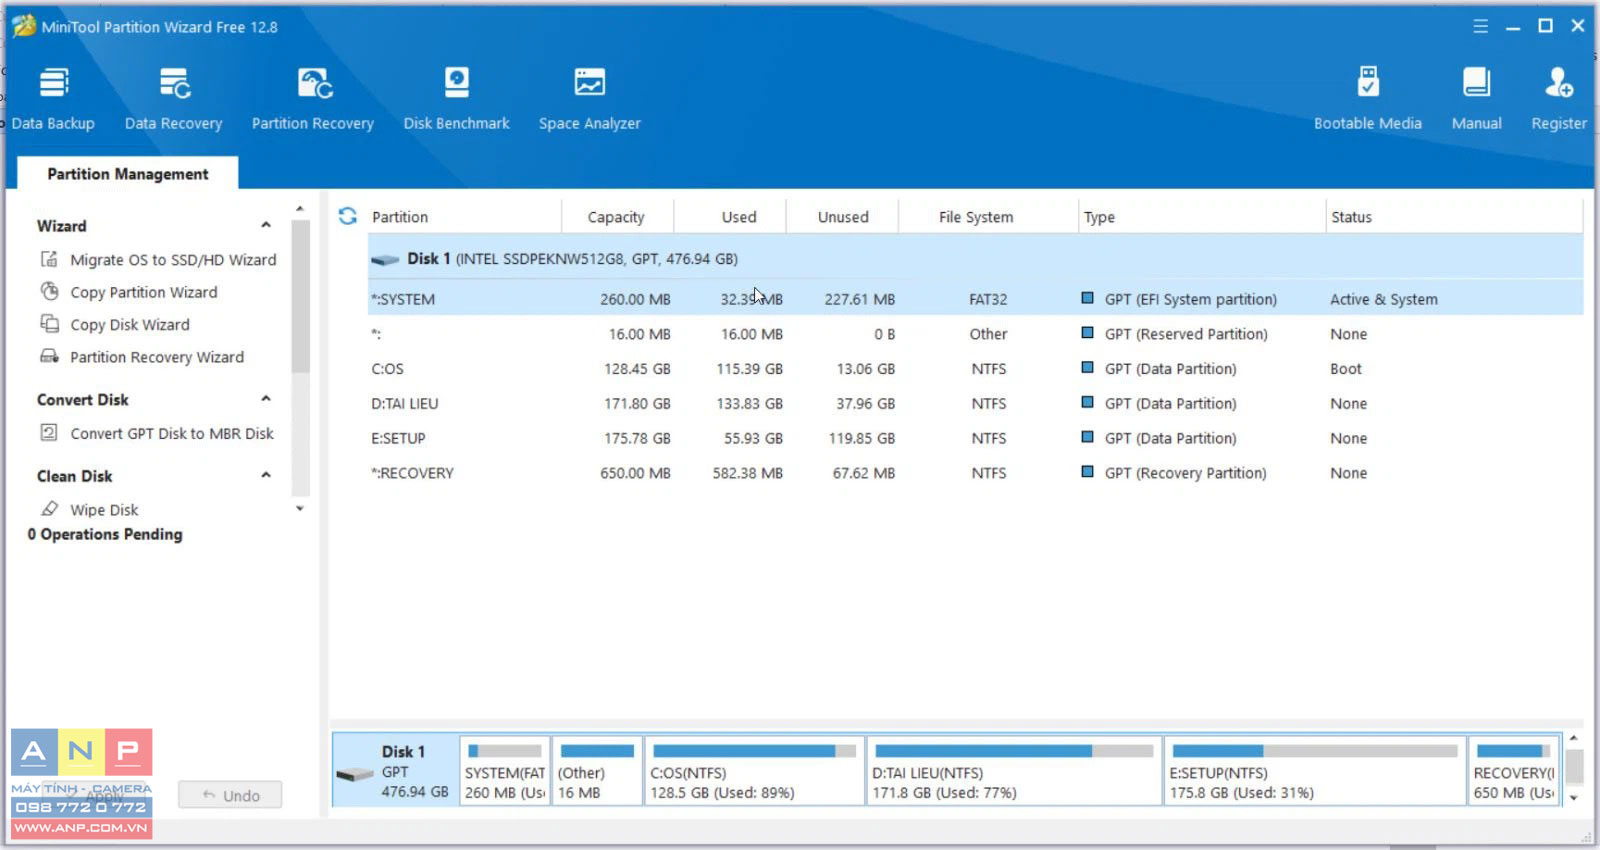Click the Reserved Partition type square
Screen dimensions: 1600x850
(x=1087, y=333)
